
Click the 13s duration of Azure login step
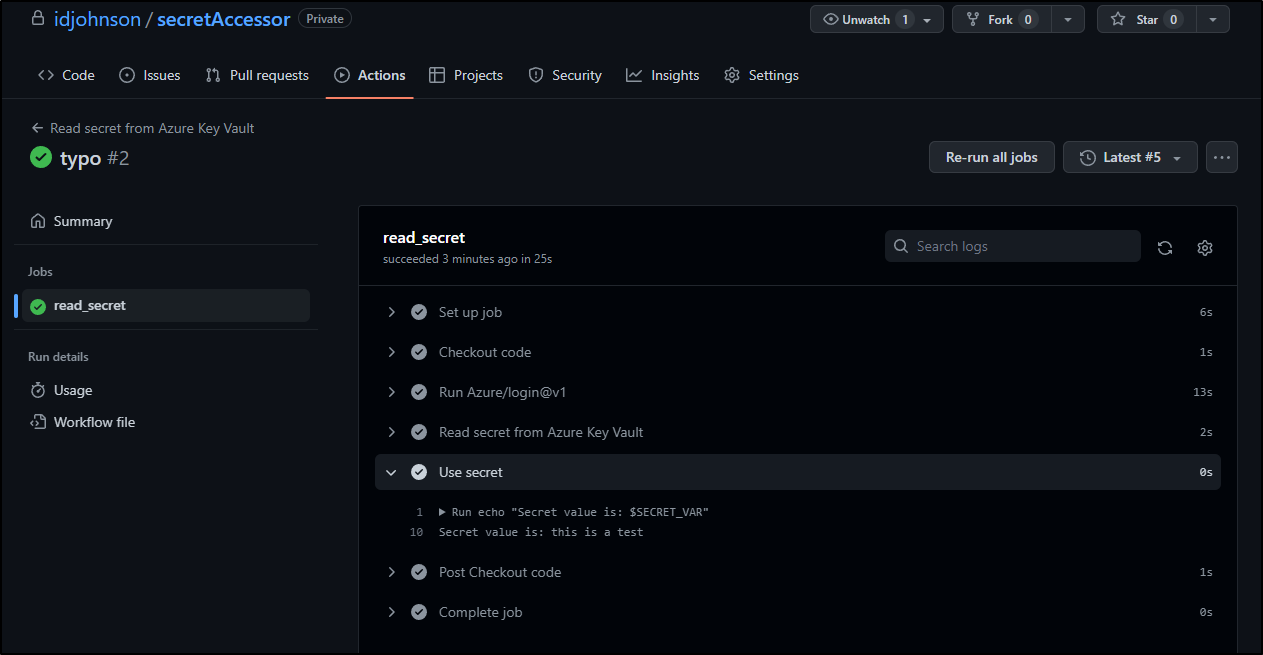(1203, 392)
